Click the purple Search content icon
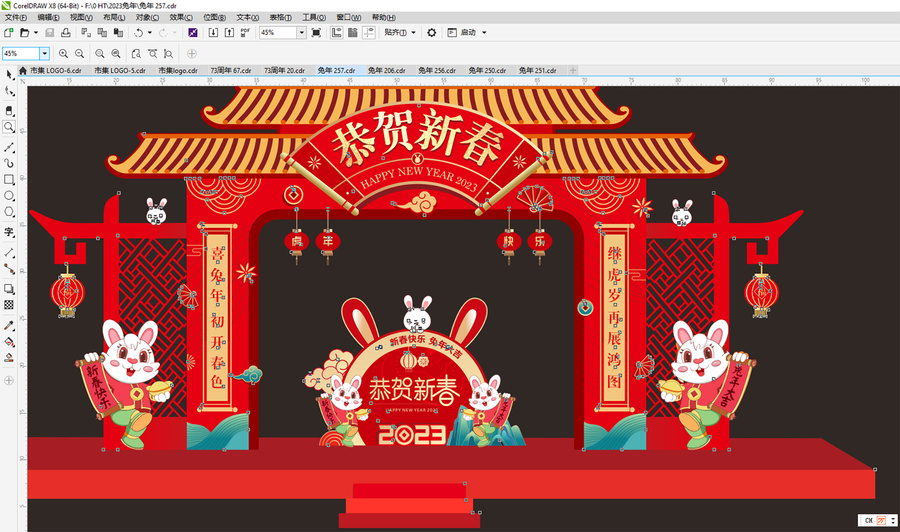 coord(193,33)
